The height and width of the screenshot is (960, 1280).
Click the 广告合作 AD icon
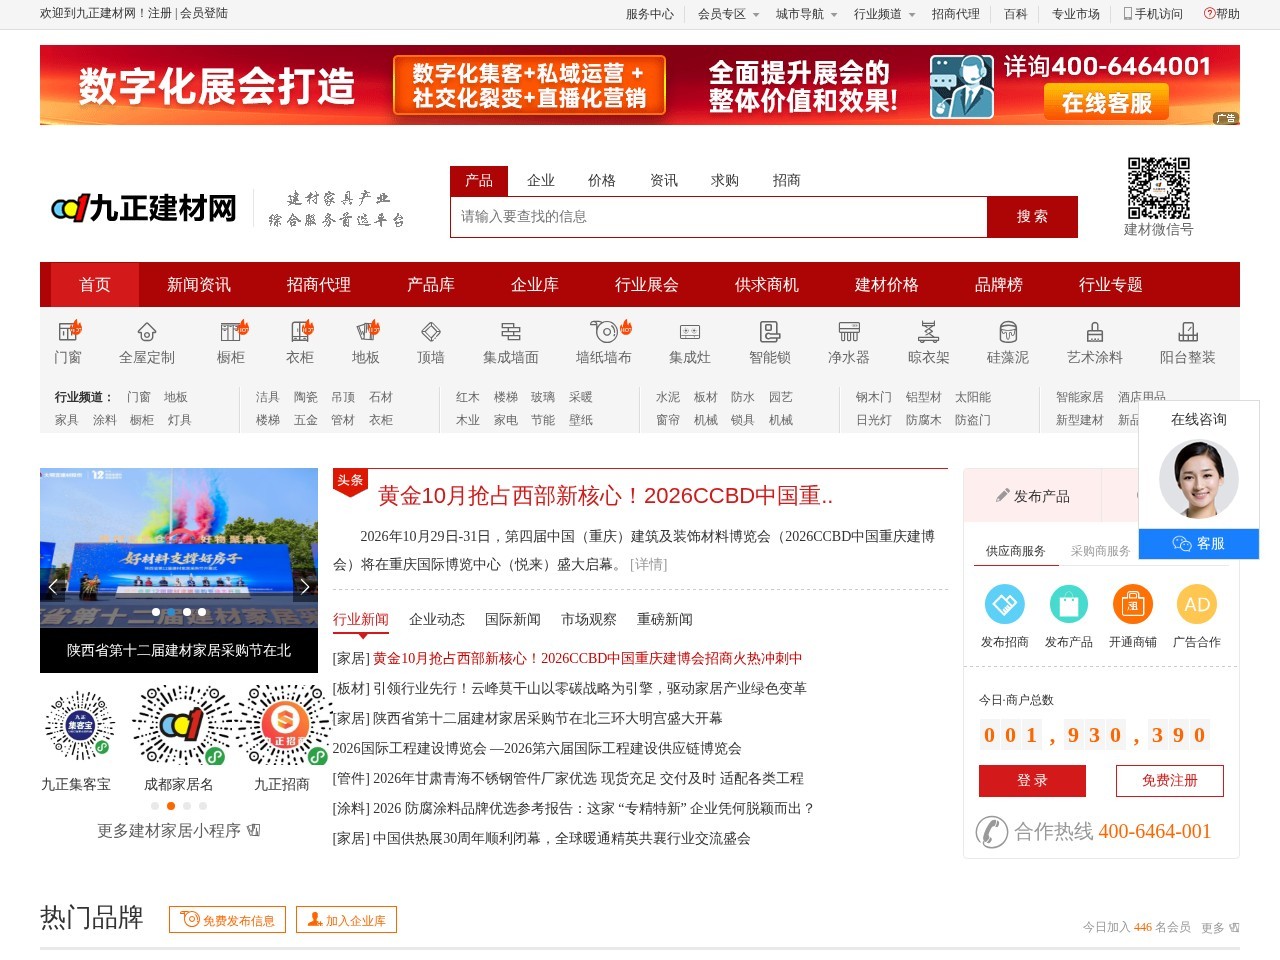[1197, 604]
